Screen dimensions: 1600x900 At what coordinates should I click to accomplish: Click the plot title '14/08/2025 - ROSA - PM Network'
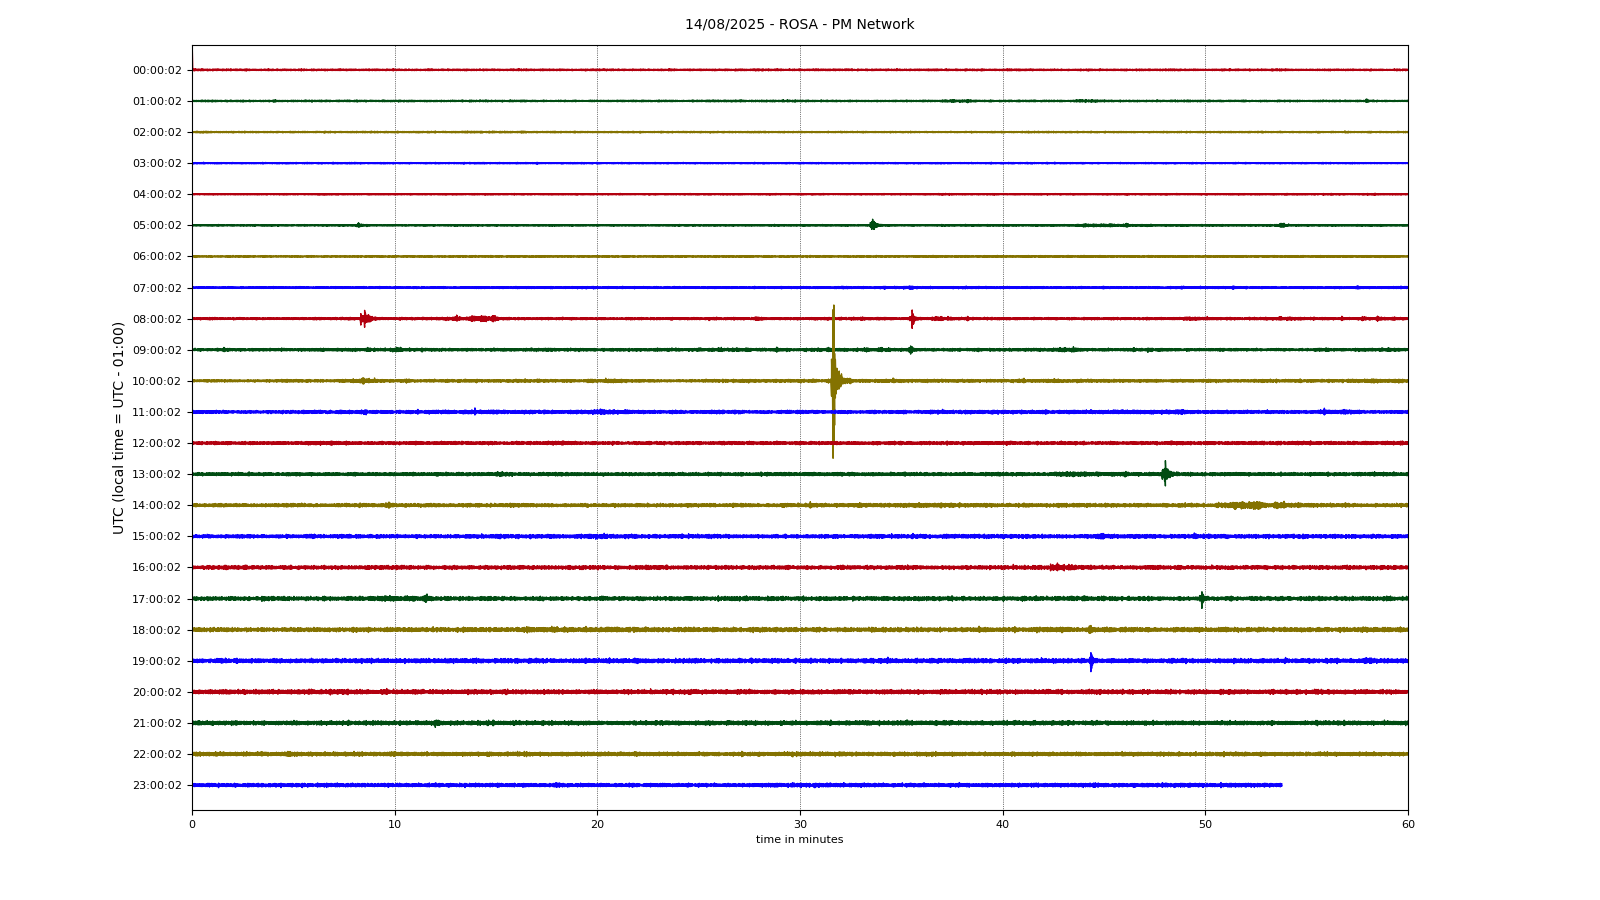pos(799,25)
